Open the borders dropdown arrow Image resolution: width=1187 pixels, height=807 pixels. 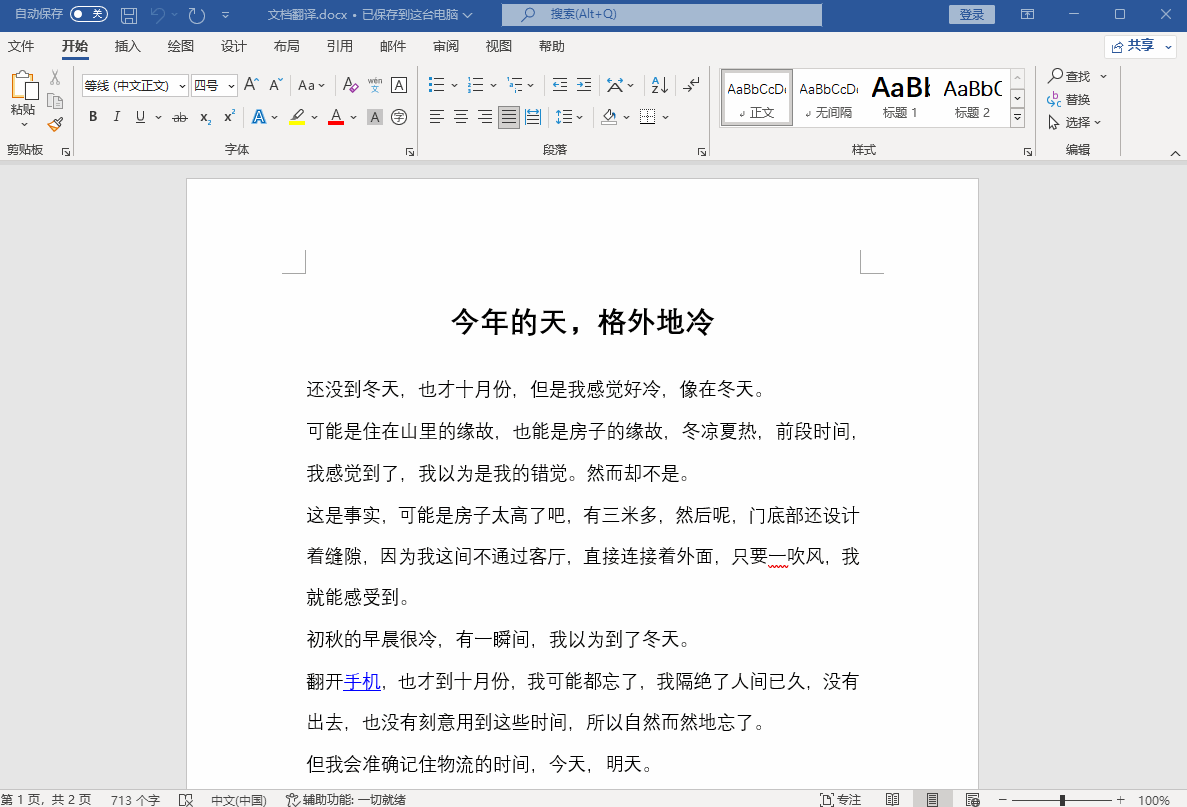pyautogui.click(x=665, y=117)
